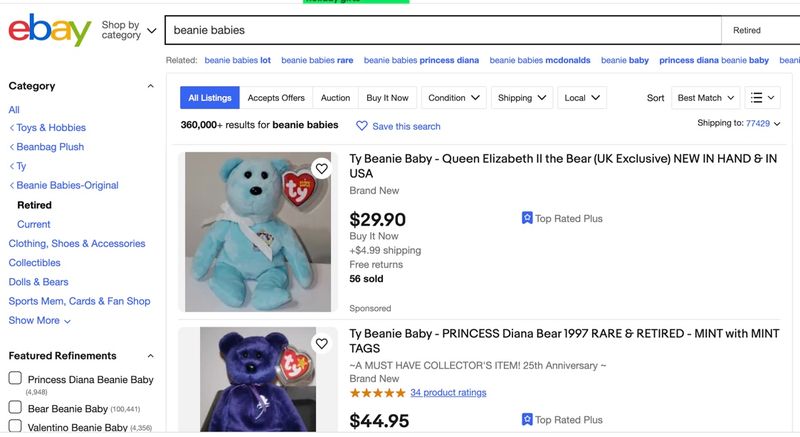This screenshot has height=437, width=800.
Task: Click the beanie babies search field
Action: (x=440, y=30)
